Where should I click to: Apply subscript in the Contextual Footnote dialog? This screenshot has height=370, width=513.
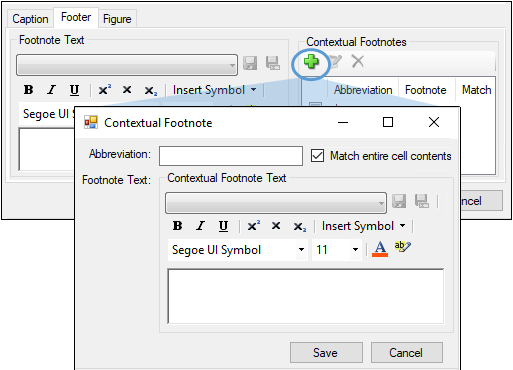pyautogui.click(x=300, y=226)
